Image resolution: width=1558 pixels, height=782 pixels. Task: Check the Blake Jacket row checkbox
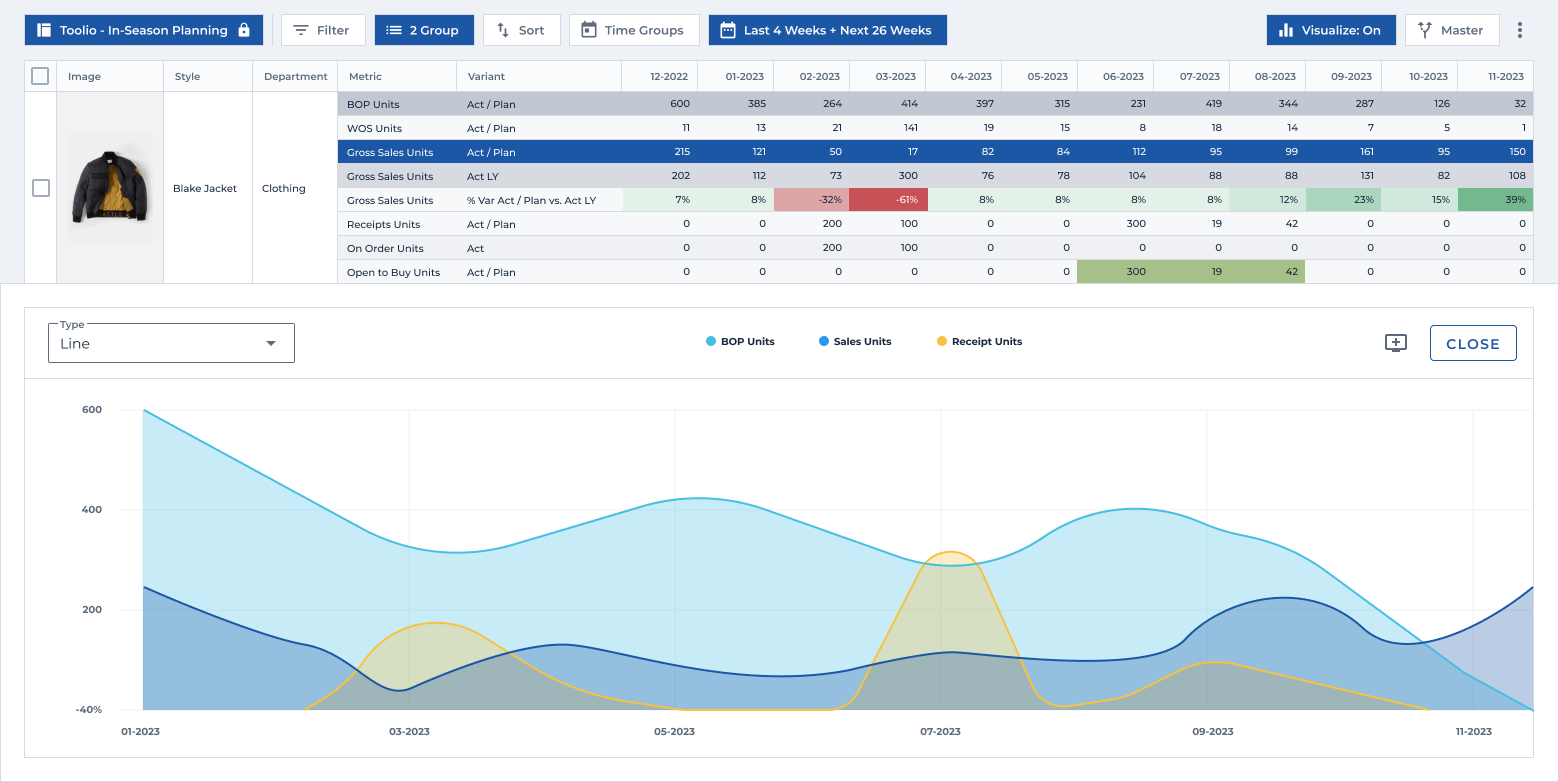click(41, 188)
